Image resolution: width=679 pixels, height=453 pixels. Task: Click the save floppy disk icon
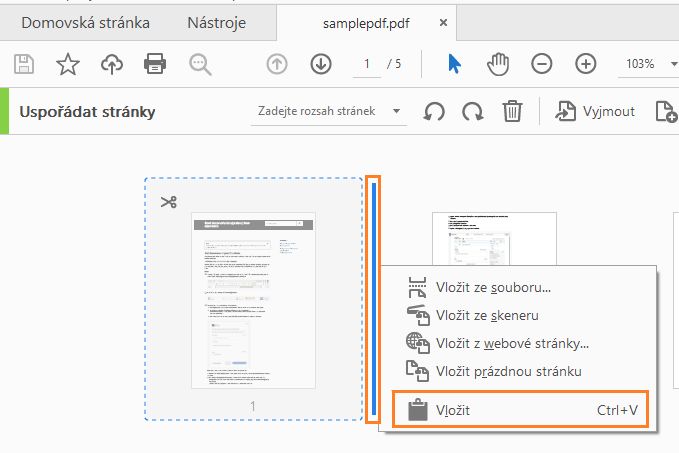(24, 64)
